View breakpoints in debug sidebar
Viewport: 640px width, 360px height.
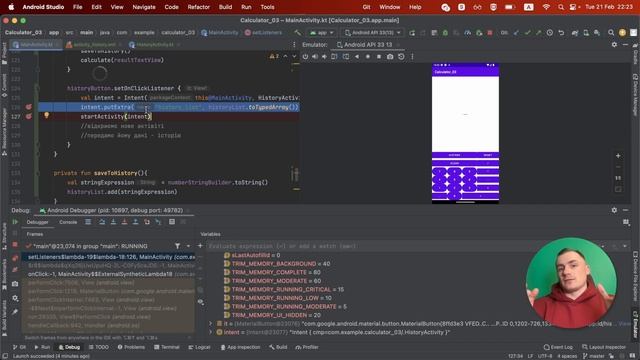coord(15,258)
